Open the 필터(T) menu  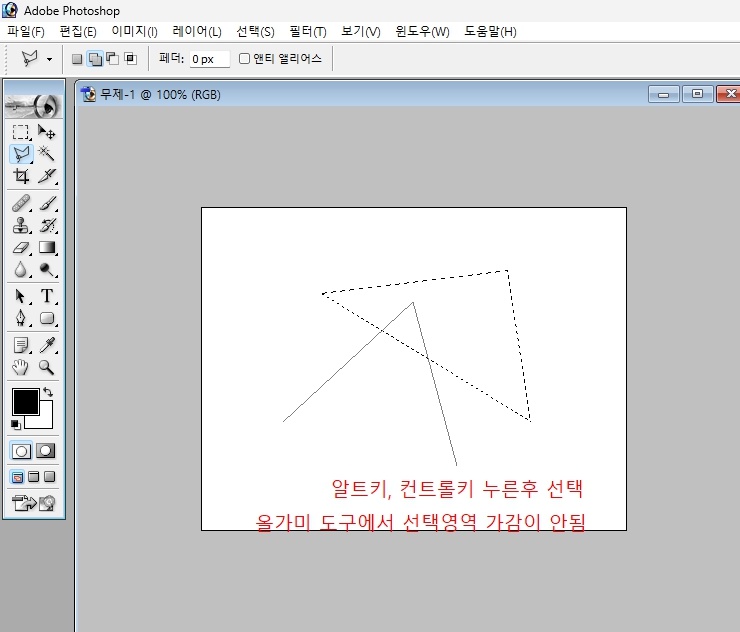308,32
